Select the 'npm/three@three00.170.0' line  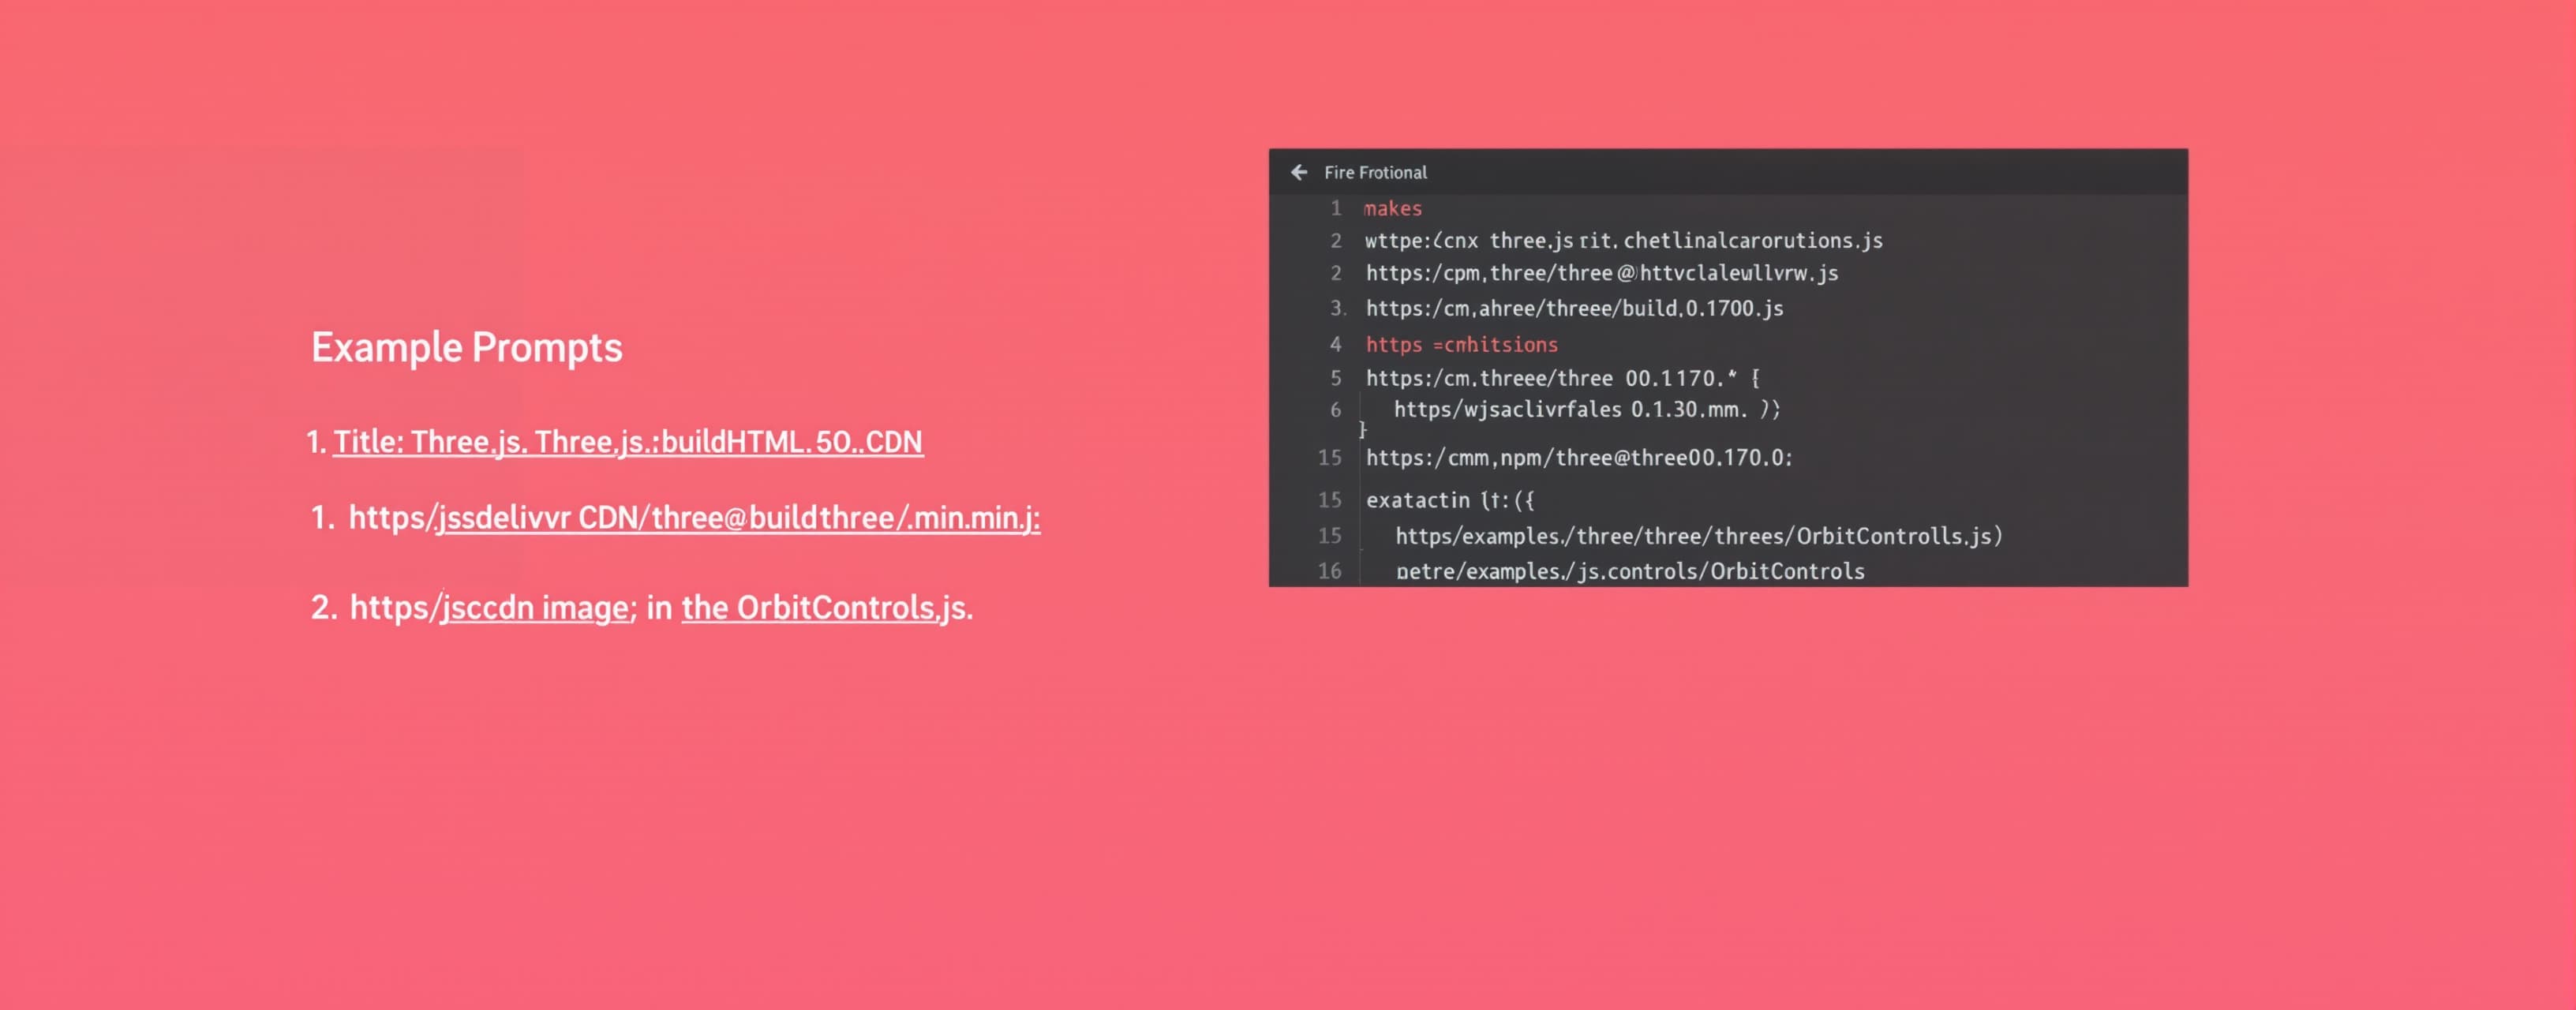click(x=1580, y=457)
